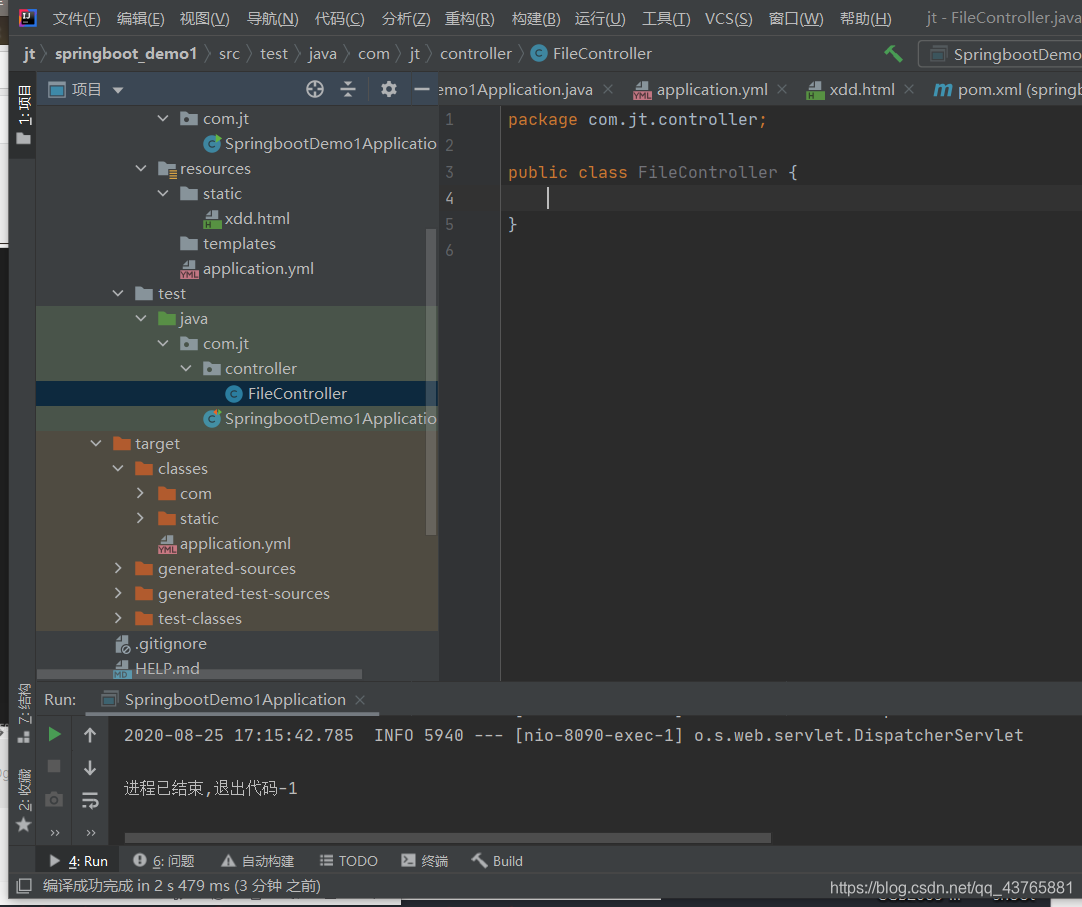Click the project tree vertical scrollbar
The width and height of the screenshot is (1082, 907).
pos(431,382)
